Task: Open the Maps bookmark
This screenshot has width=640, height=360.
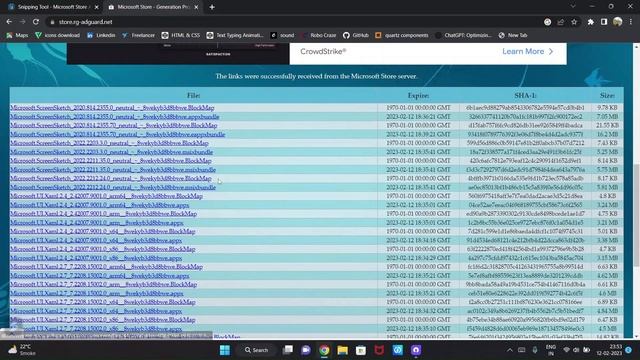Action: pyautogui.click(x=17, y=35)
